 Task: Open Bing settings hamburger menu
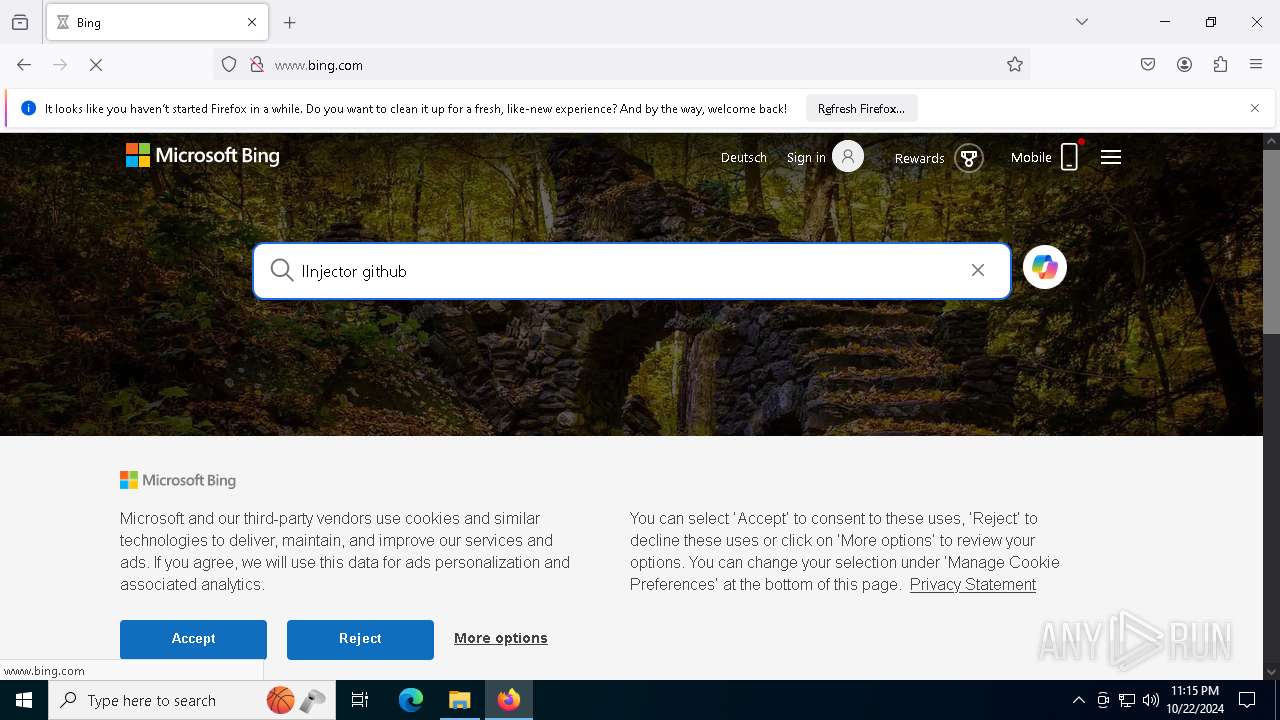(x=1111, y=157)
